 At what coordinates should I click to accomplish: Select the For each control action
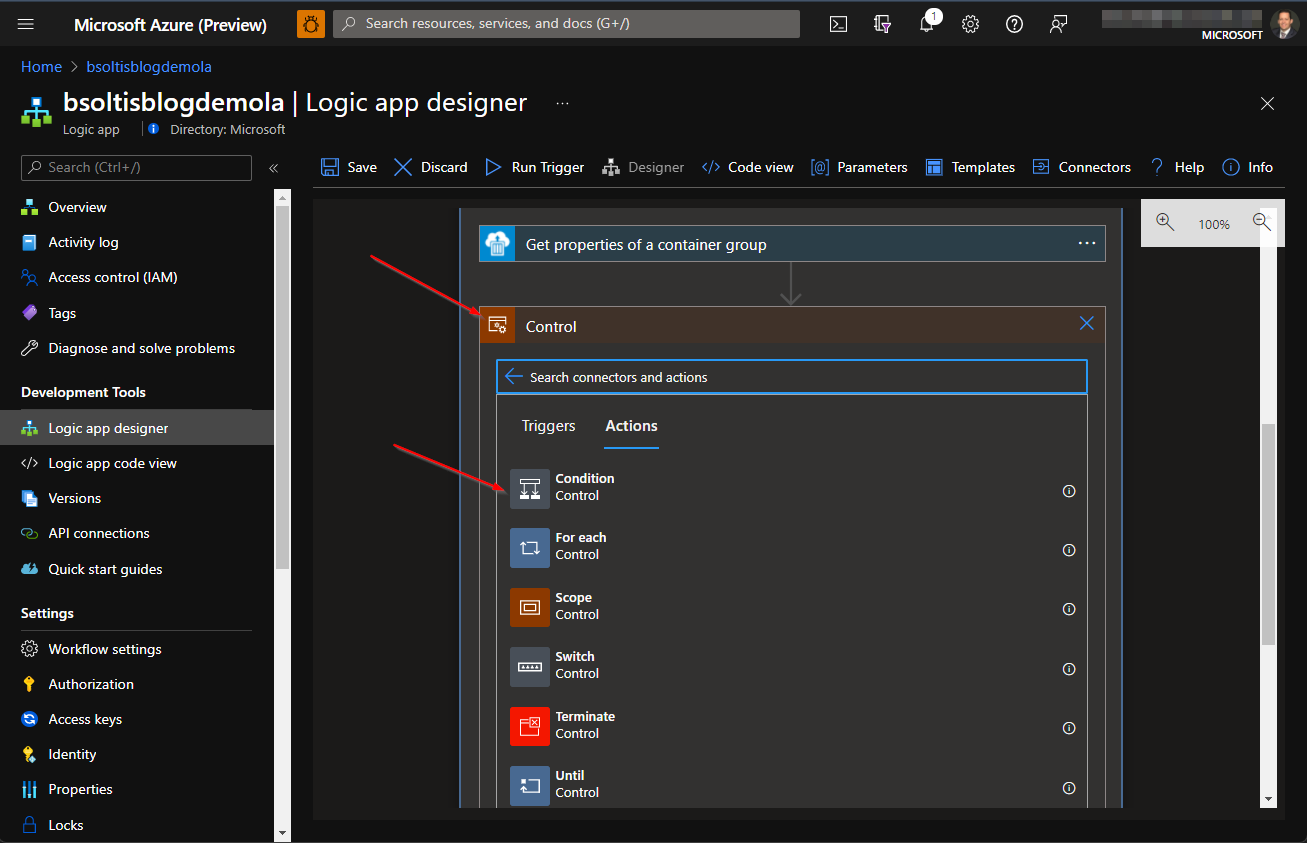(581, 545)
